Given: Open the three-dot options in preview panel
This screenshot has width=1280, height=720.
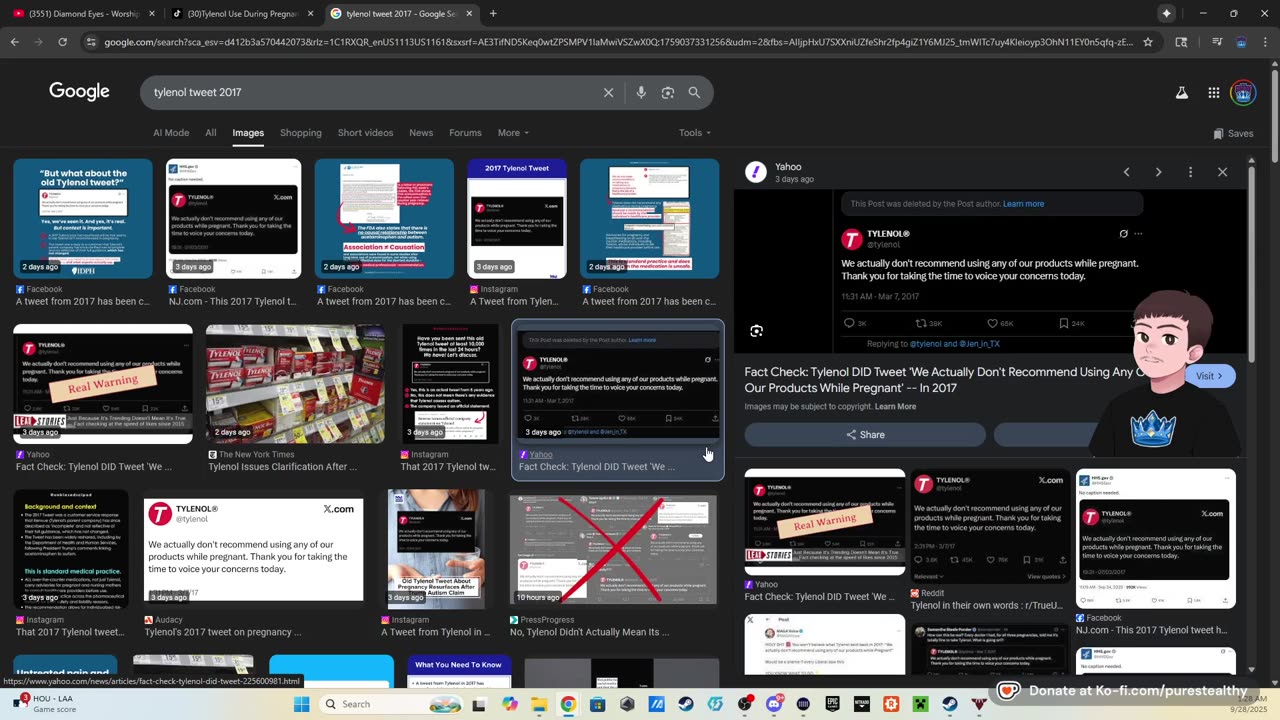Looking at the screenshot, I should [1190, 172].
